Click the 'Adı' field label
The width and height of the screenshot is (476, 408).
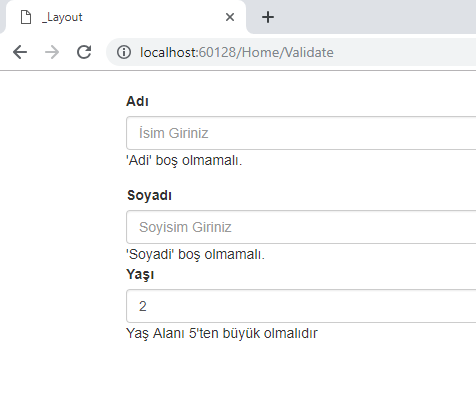[137, 101]
